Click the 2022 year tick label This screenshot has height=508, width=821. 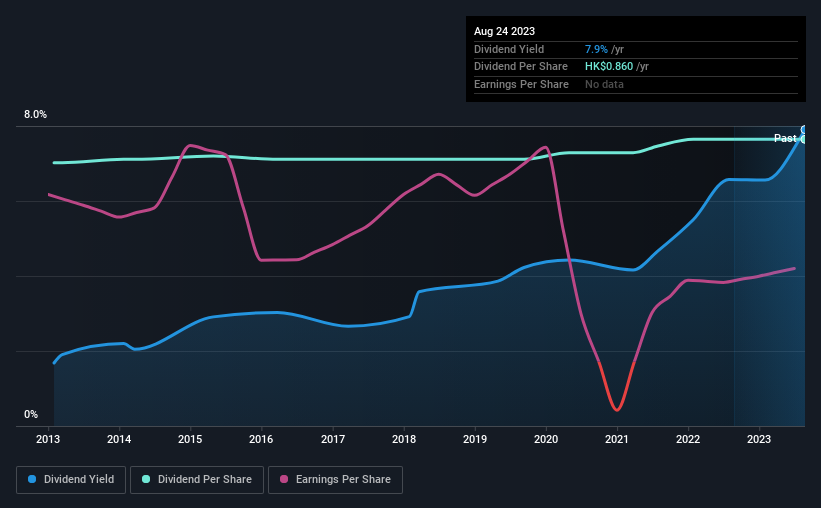tap(688, 438)
